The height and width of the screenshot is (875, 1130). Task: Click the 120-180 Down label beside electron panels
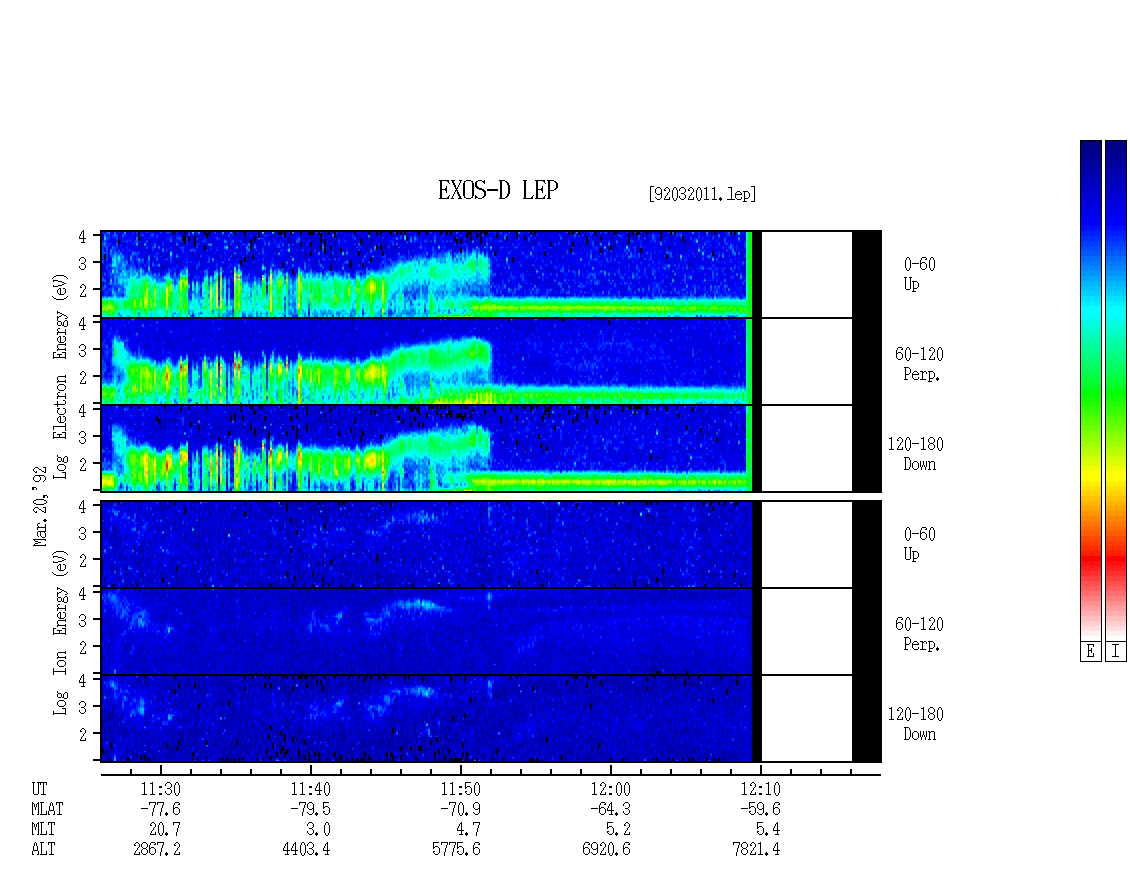tap(915, 454)
